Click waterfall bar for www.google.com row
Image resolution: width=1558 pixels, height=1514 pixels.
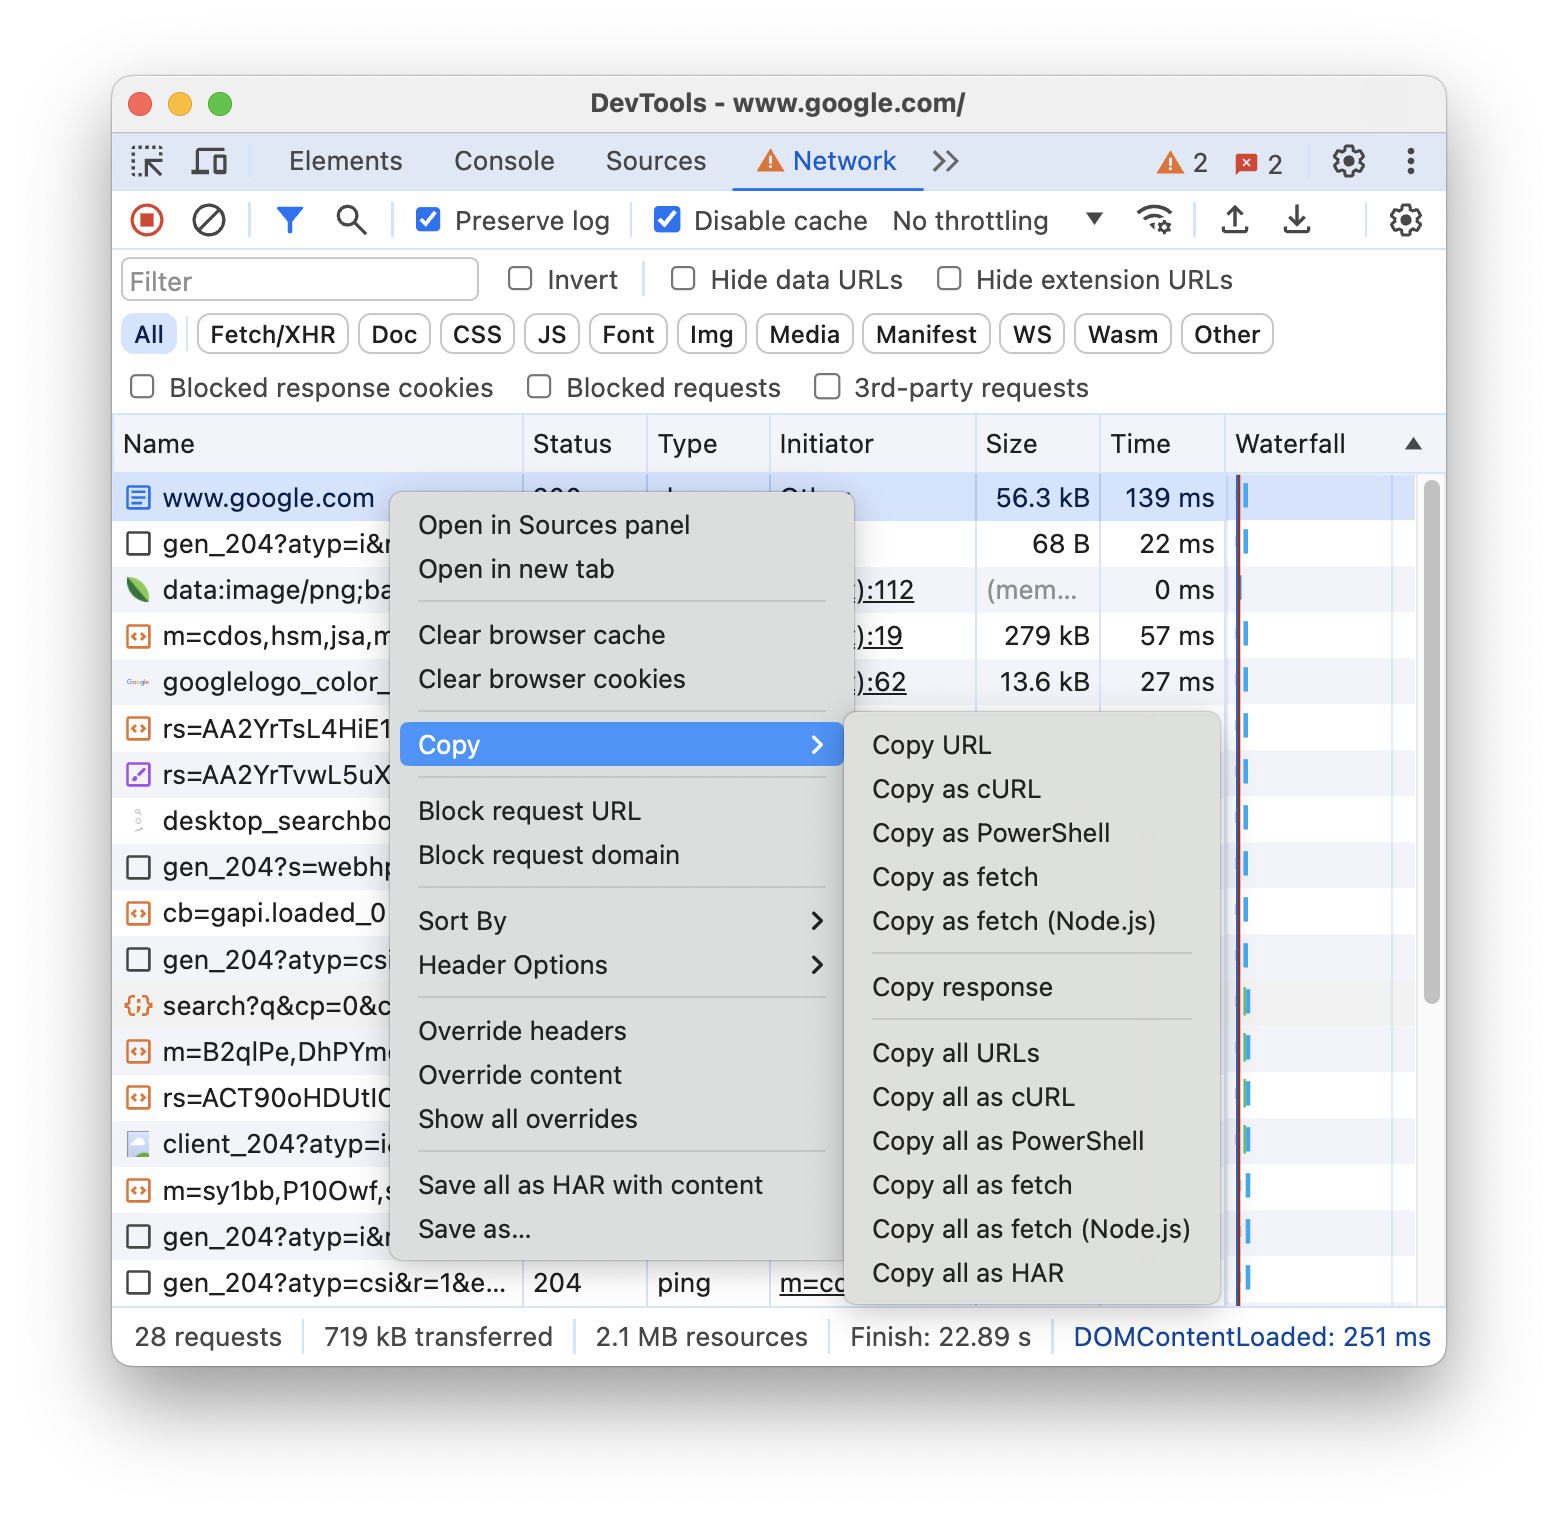click(1245, 498)
